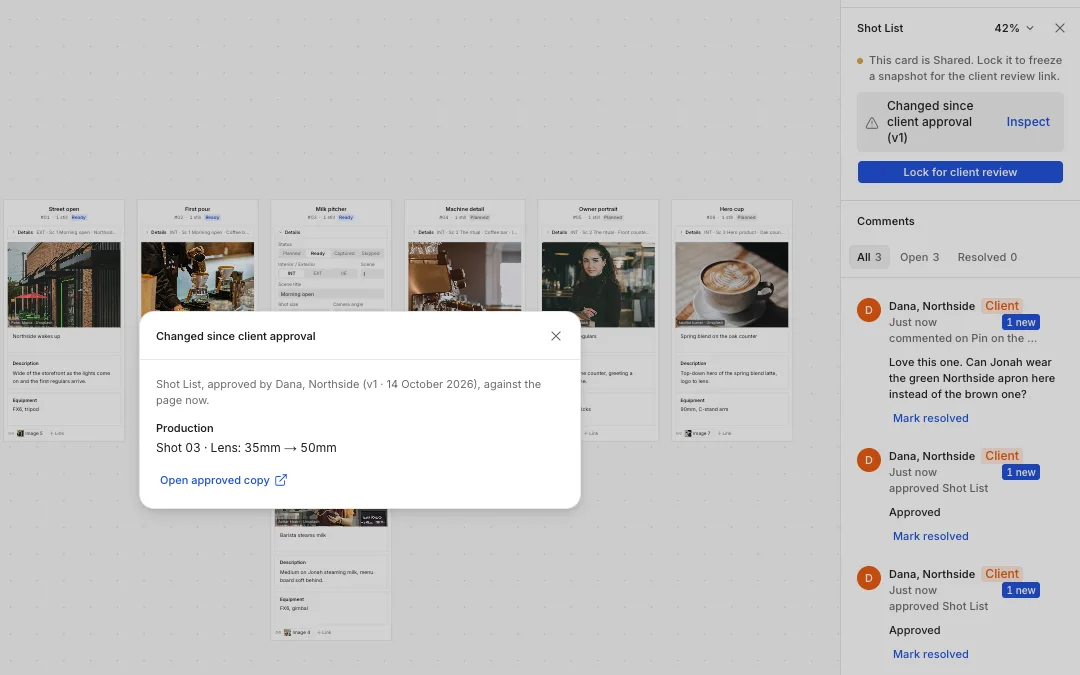Collapse Details on the Milk pitcher card
This screenshot has width=1080, height=675.
[x=331, y=232]
